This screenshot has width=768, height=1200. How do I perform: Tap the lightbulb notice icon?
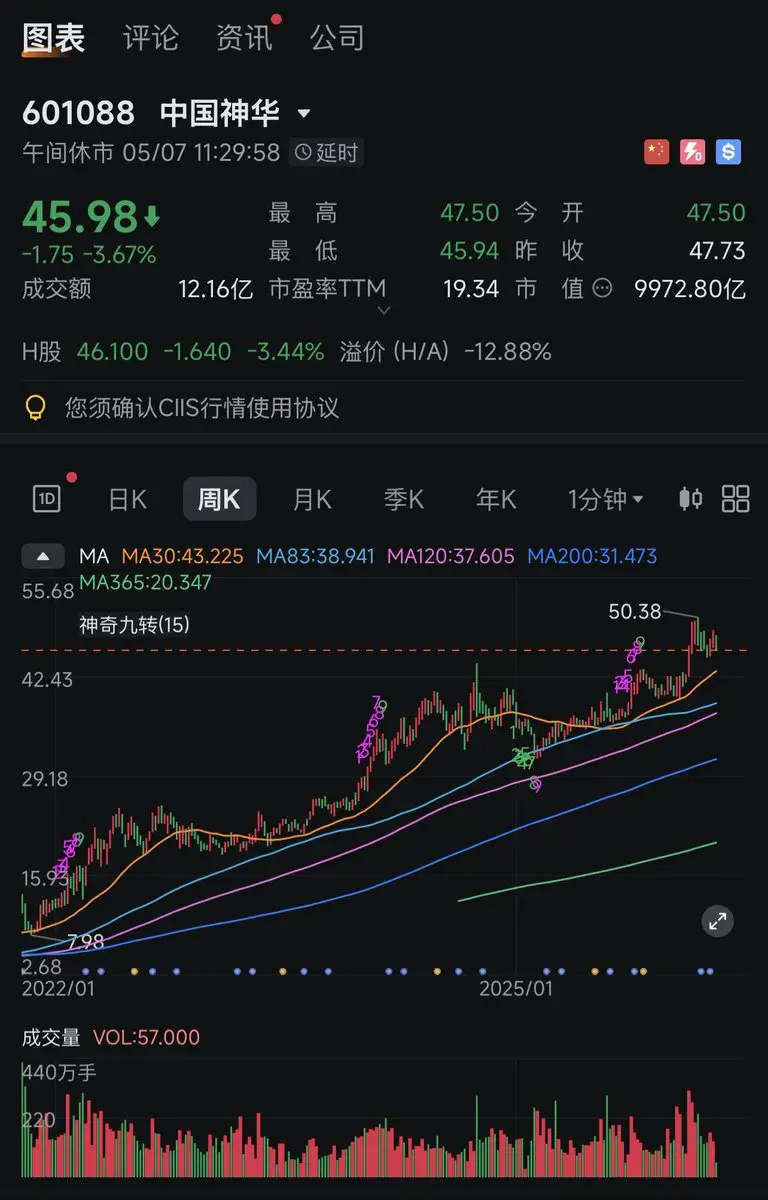pyautogui.click(x=35, y=407)
